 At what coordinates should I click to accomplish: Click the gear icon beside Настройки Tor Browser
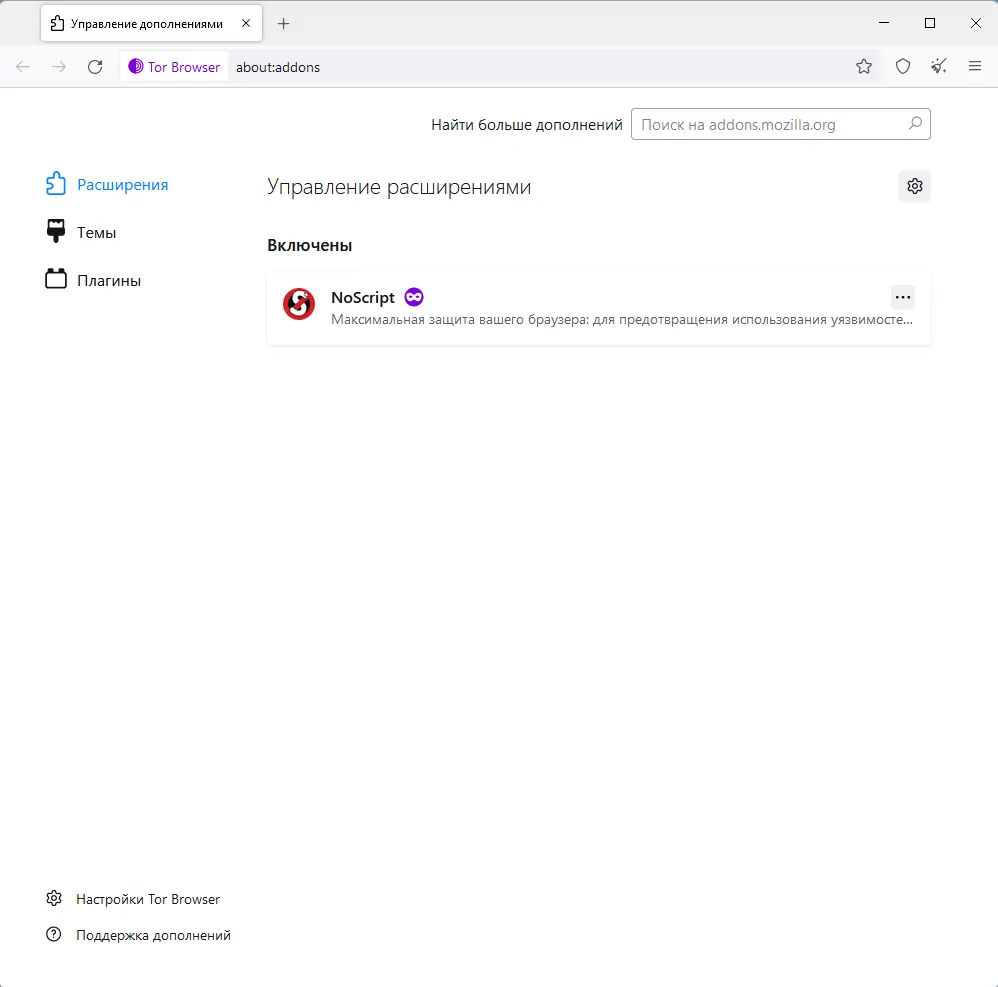coord(54,898)
